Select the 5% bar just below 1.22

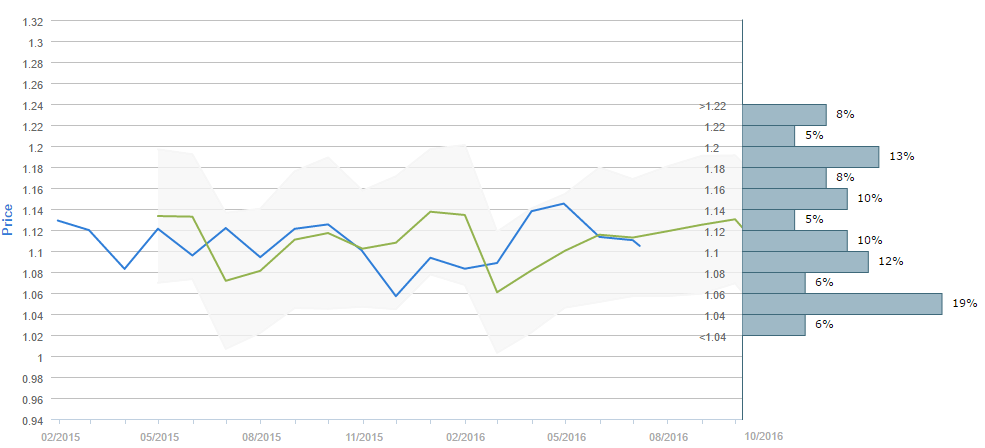coord(769,136)
